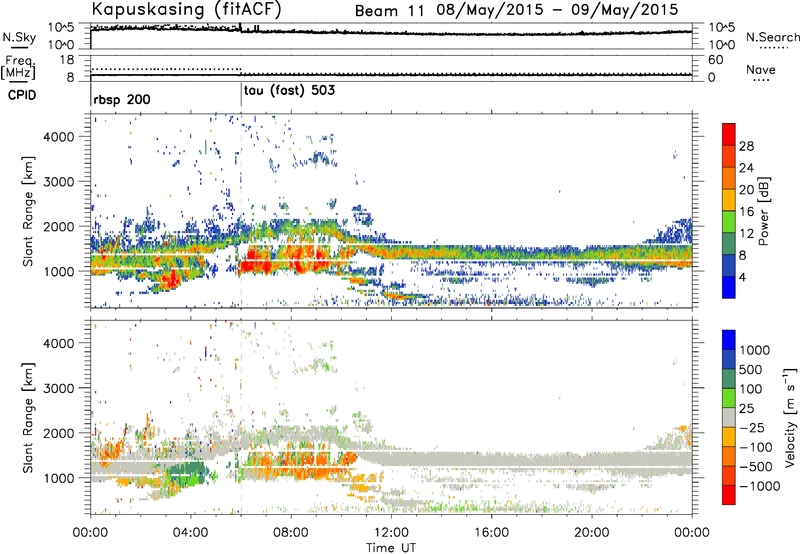The image size is (800, 554).
Task: Click the green velocity patch near 04:00 UT
Action: pyautogui.click(x=187, y=474)
